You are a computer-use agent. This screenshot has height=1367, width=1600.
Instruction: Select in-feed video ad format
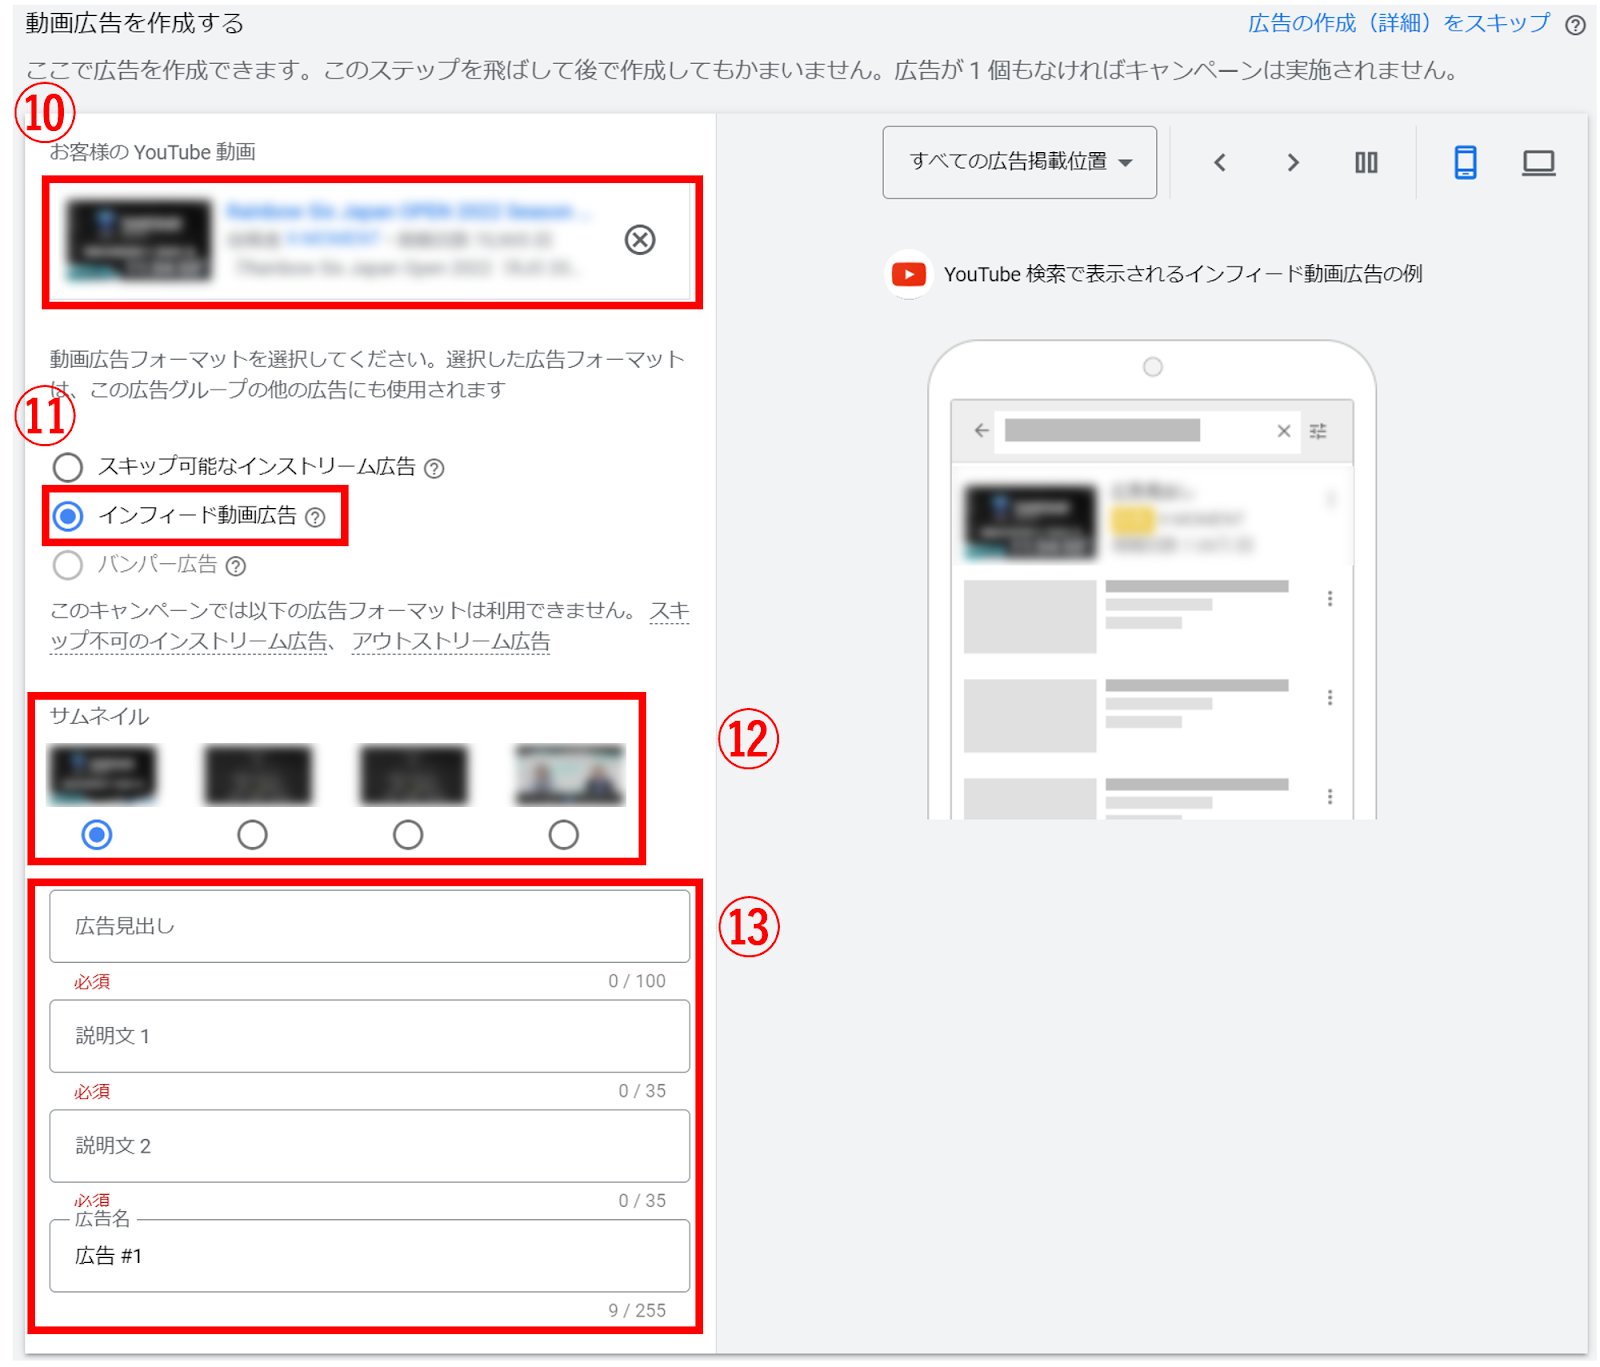click(x=68, y=516)
